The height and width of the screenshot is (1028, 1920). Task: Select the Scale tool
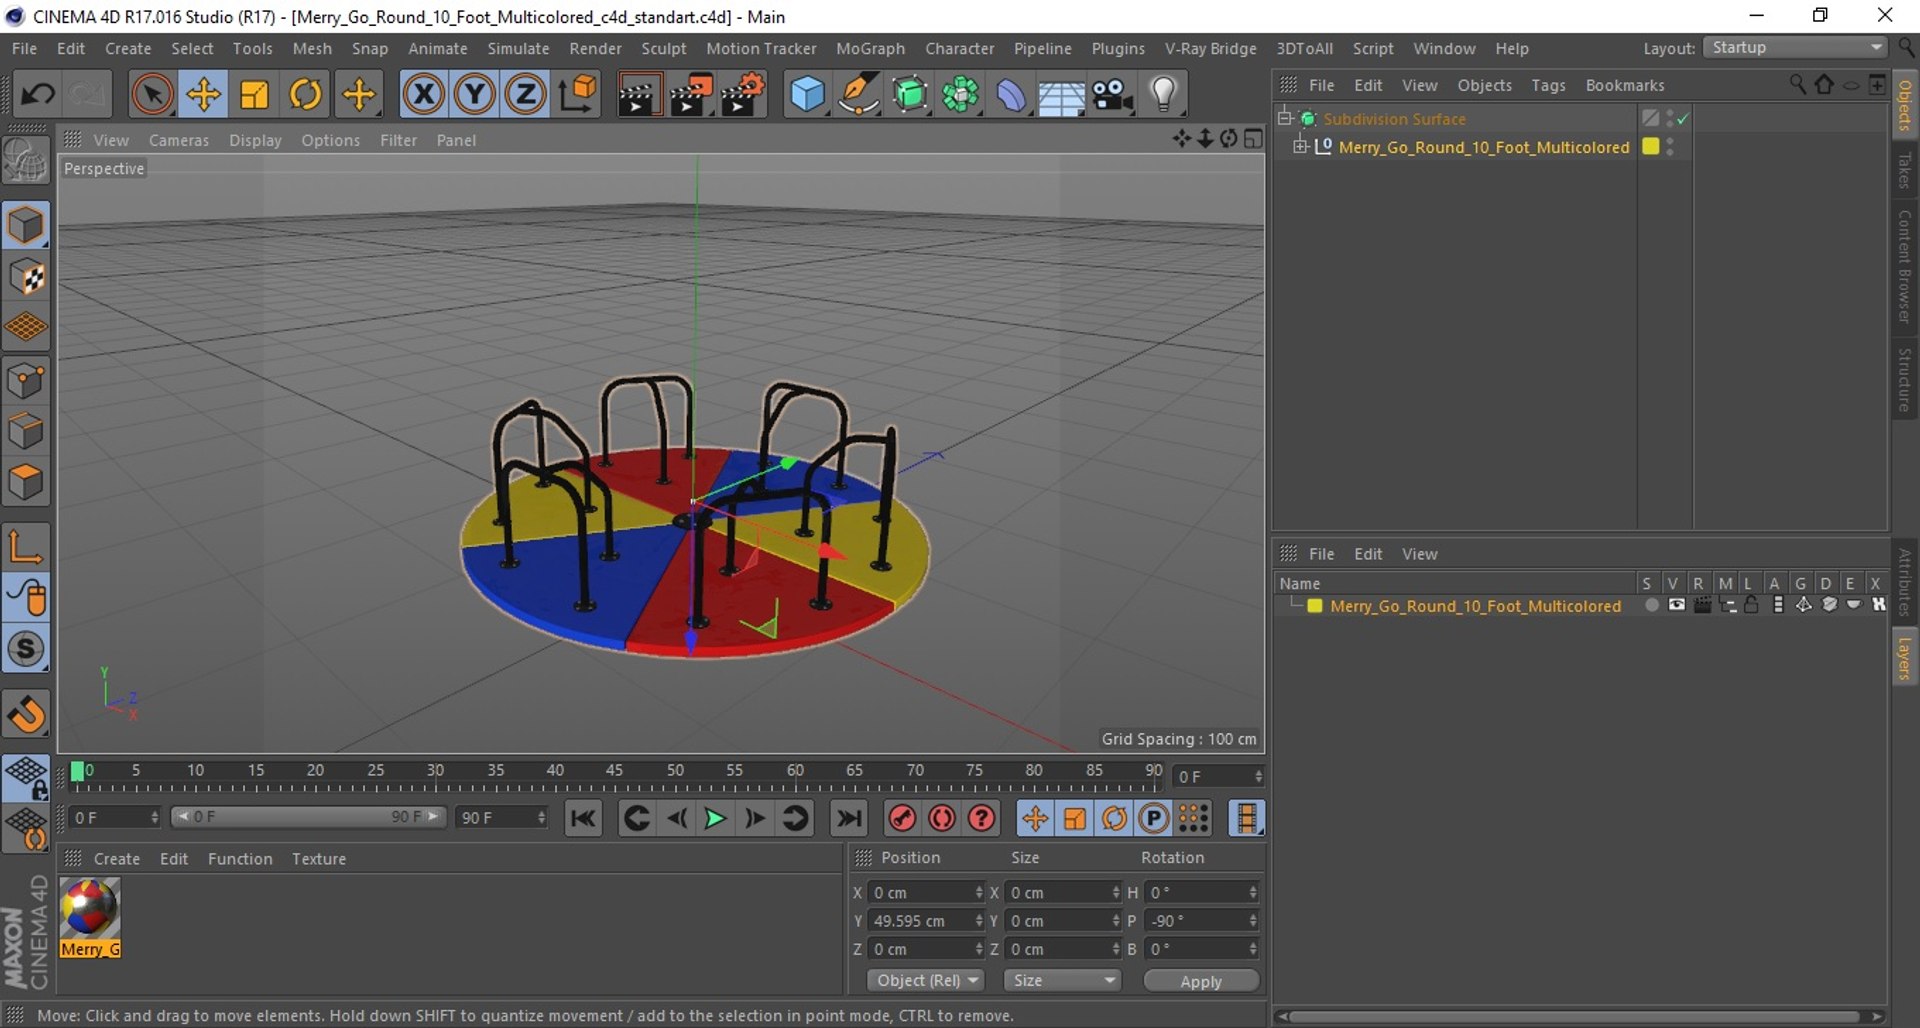coord(254,95)
